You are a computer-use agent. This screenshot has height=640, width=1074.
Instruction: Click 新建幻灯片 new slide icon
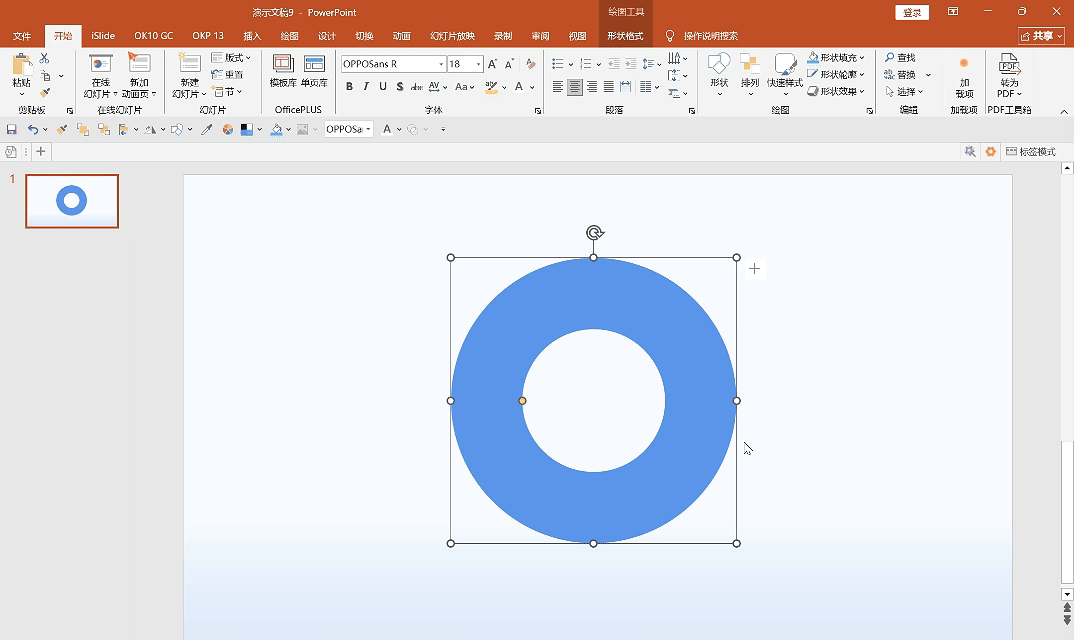pos(189,64)
